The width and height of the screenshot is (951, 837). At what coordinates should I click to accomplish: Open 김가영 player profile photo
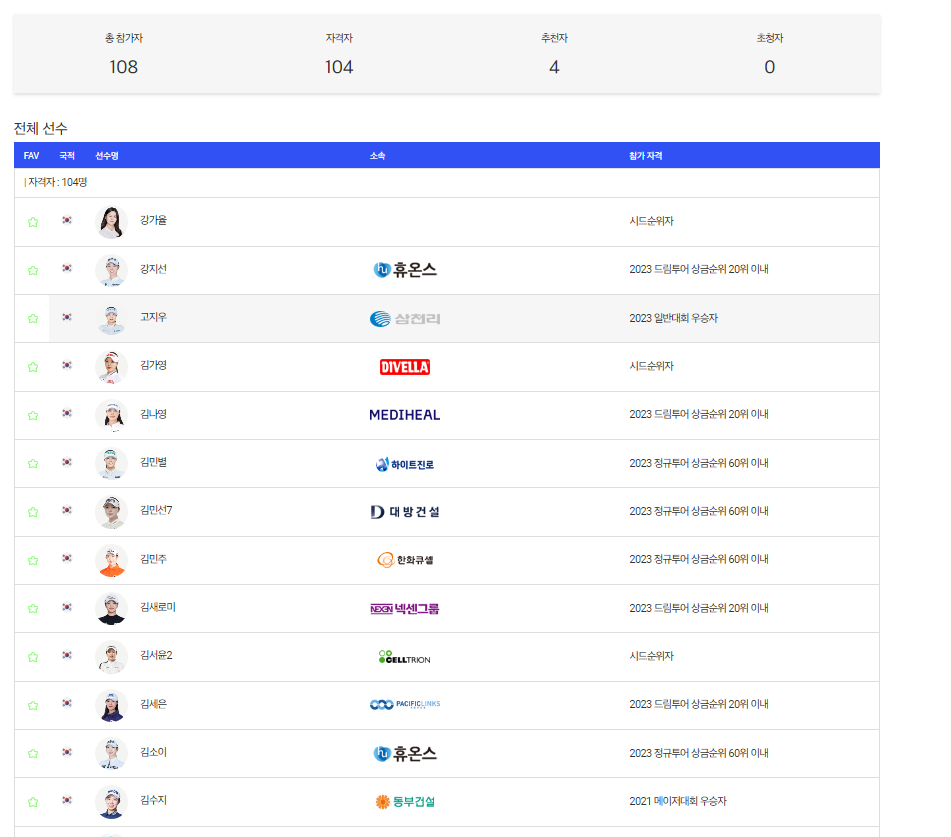pos(112,367)
